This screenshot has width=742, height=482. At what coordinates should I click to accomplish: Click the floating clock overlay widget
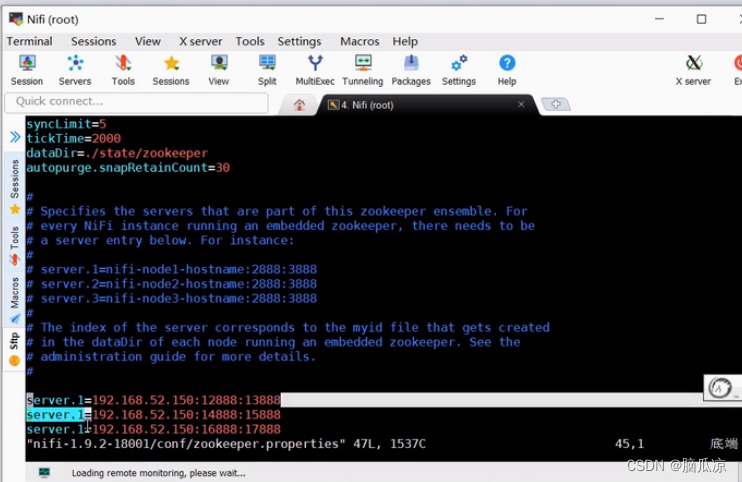click(720, 388)
